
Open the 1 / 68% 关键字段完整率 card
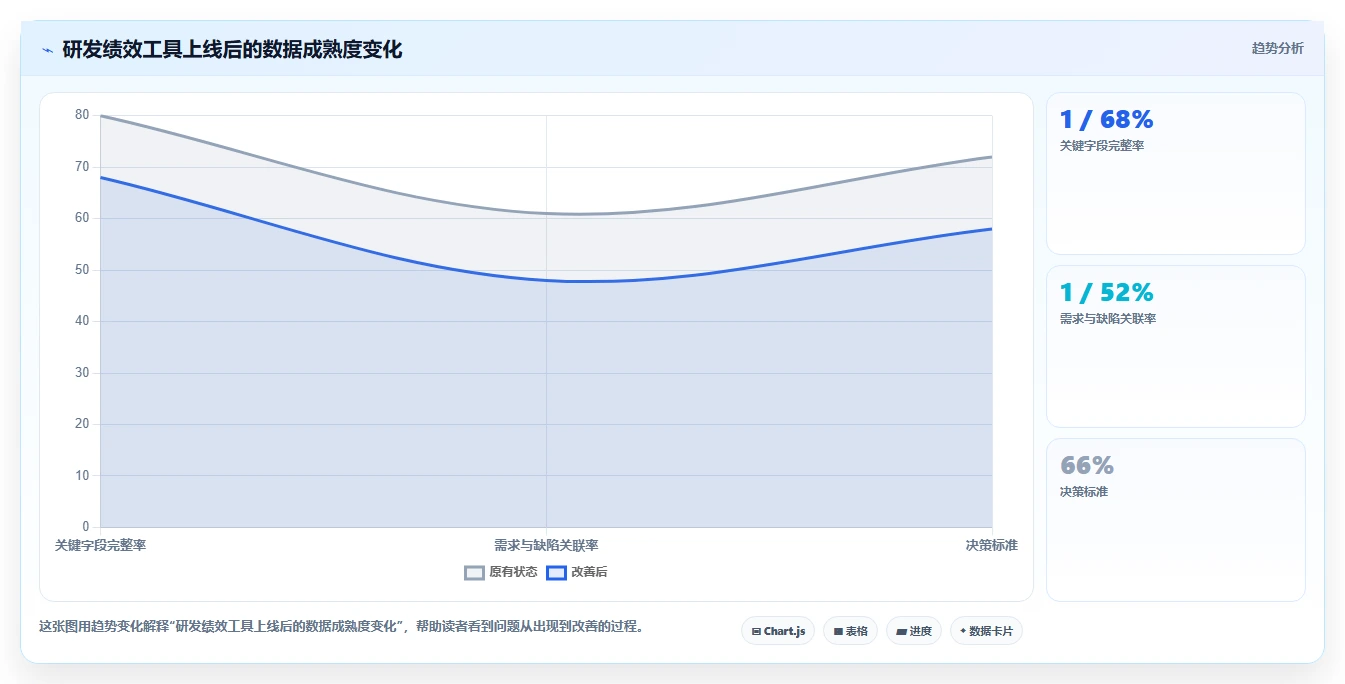[1176, 174]
